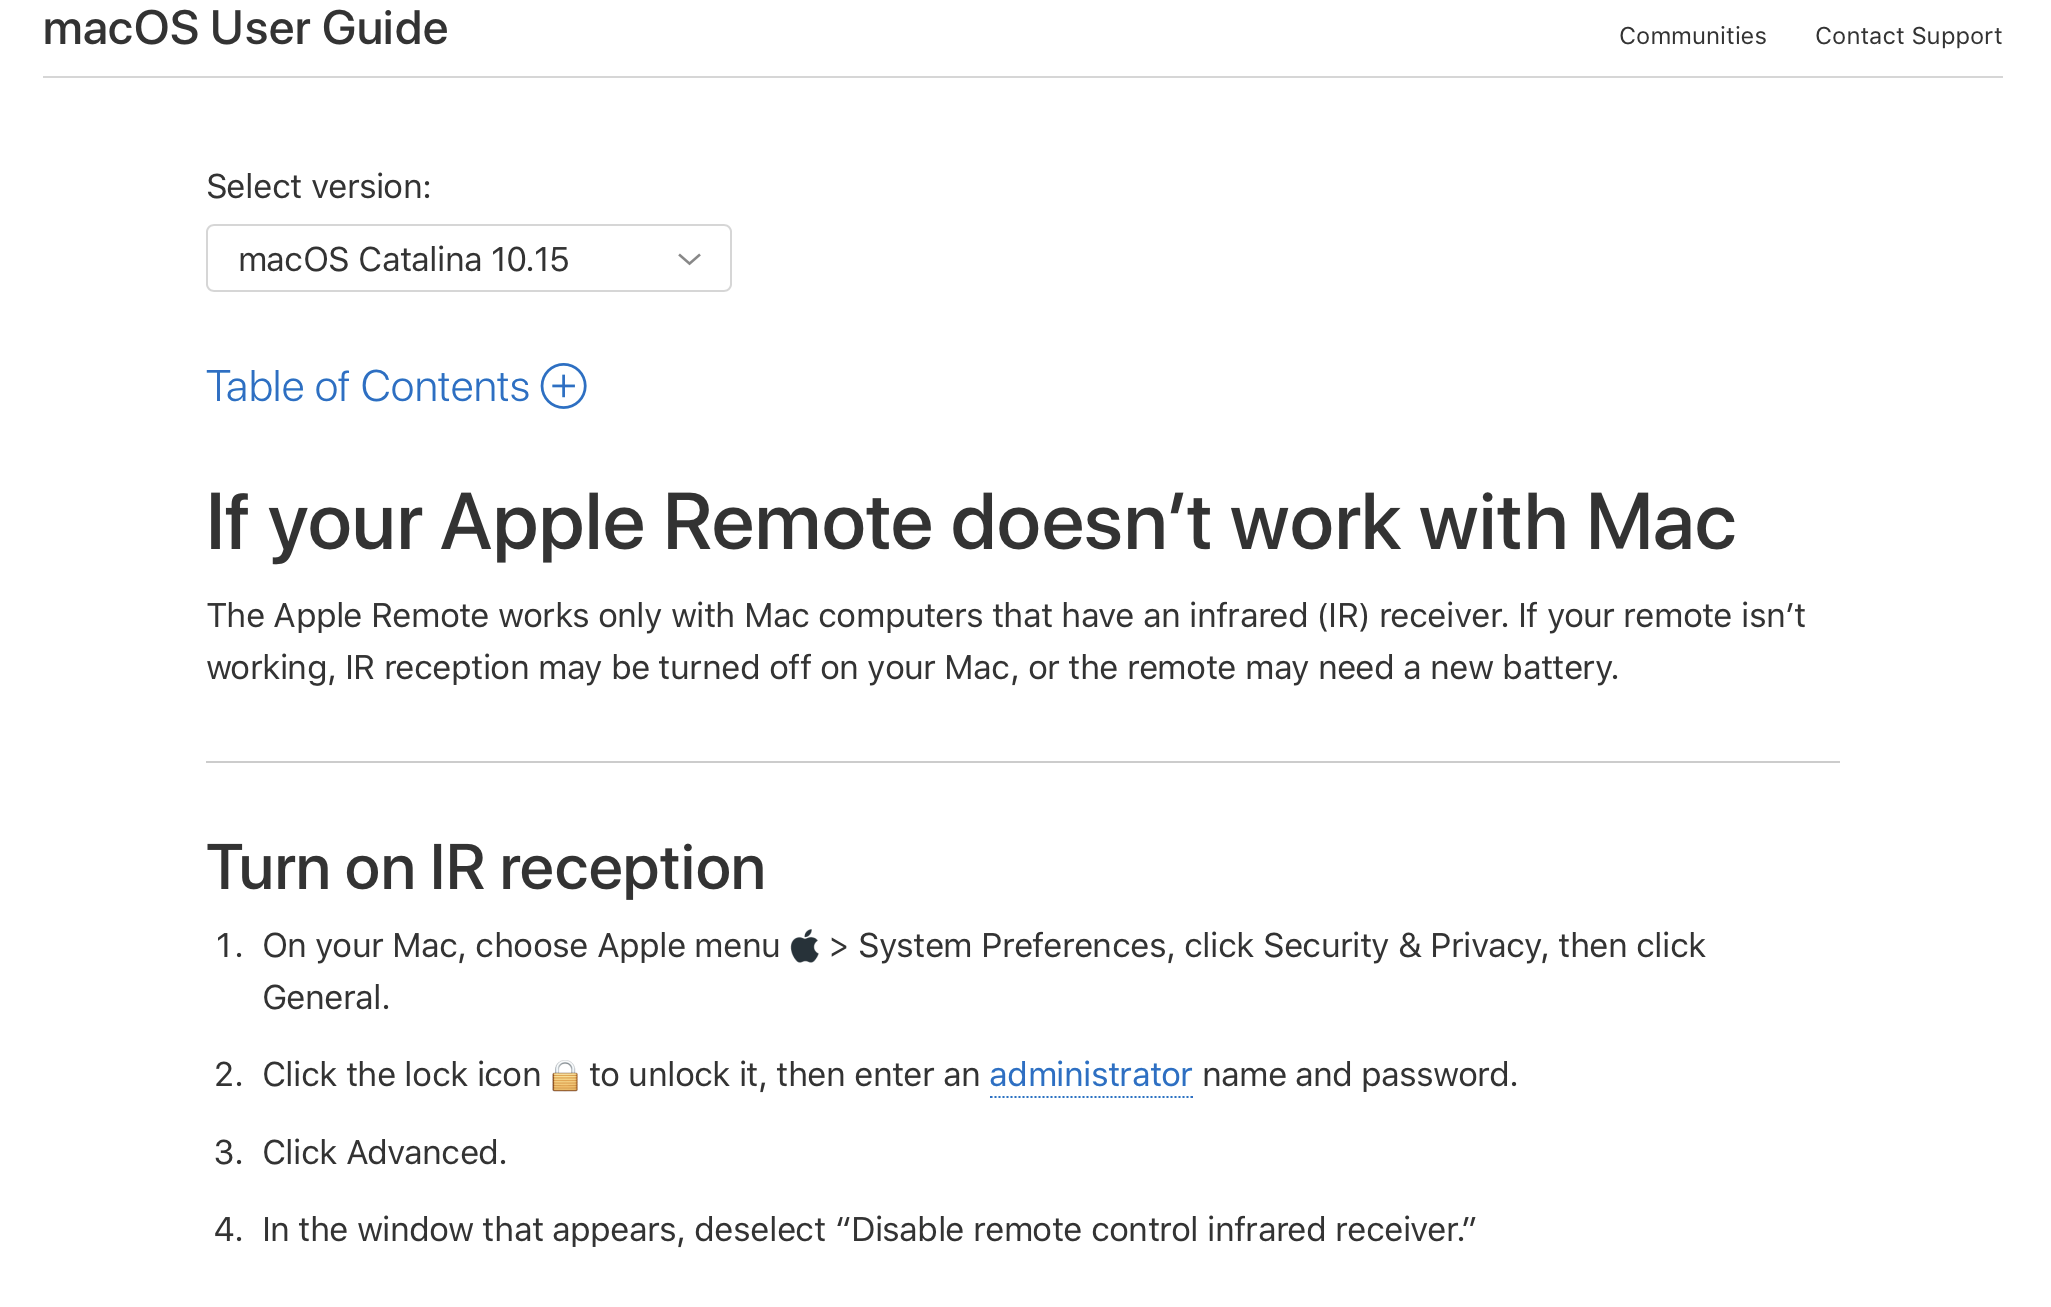Go to Contact Support
This screenshot has height=1307, width=2051.
tap(1908, 36)
